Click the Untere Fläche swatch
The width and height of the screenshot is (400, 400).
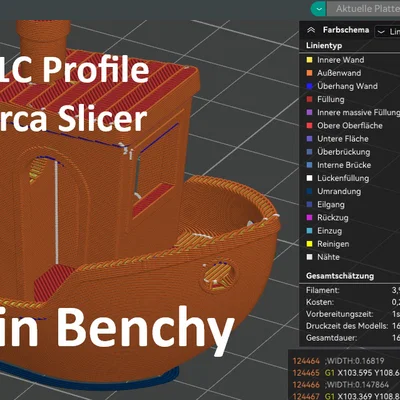[x=309, y=139]
